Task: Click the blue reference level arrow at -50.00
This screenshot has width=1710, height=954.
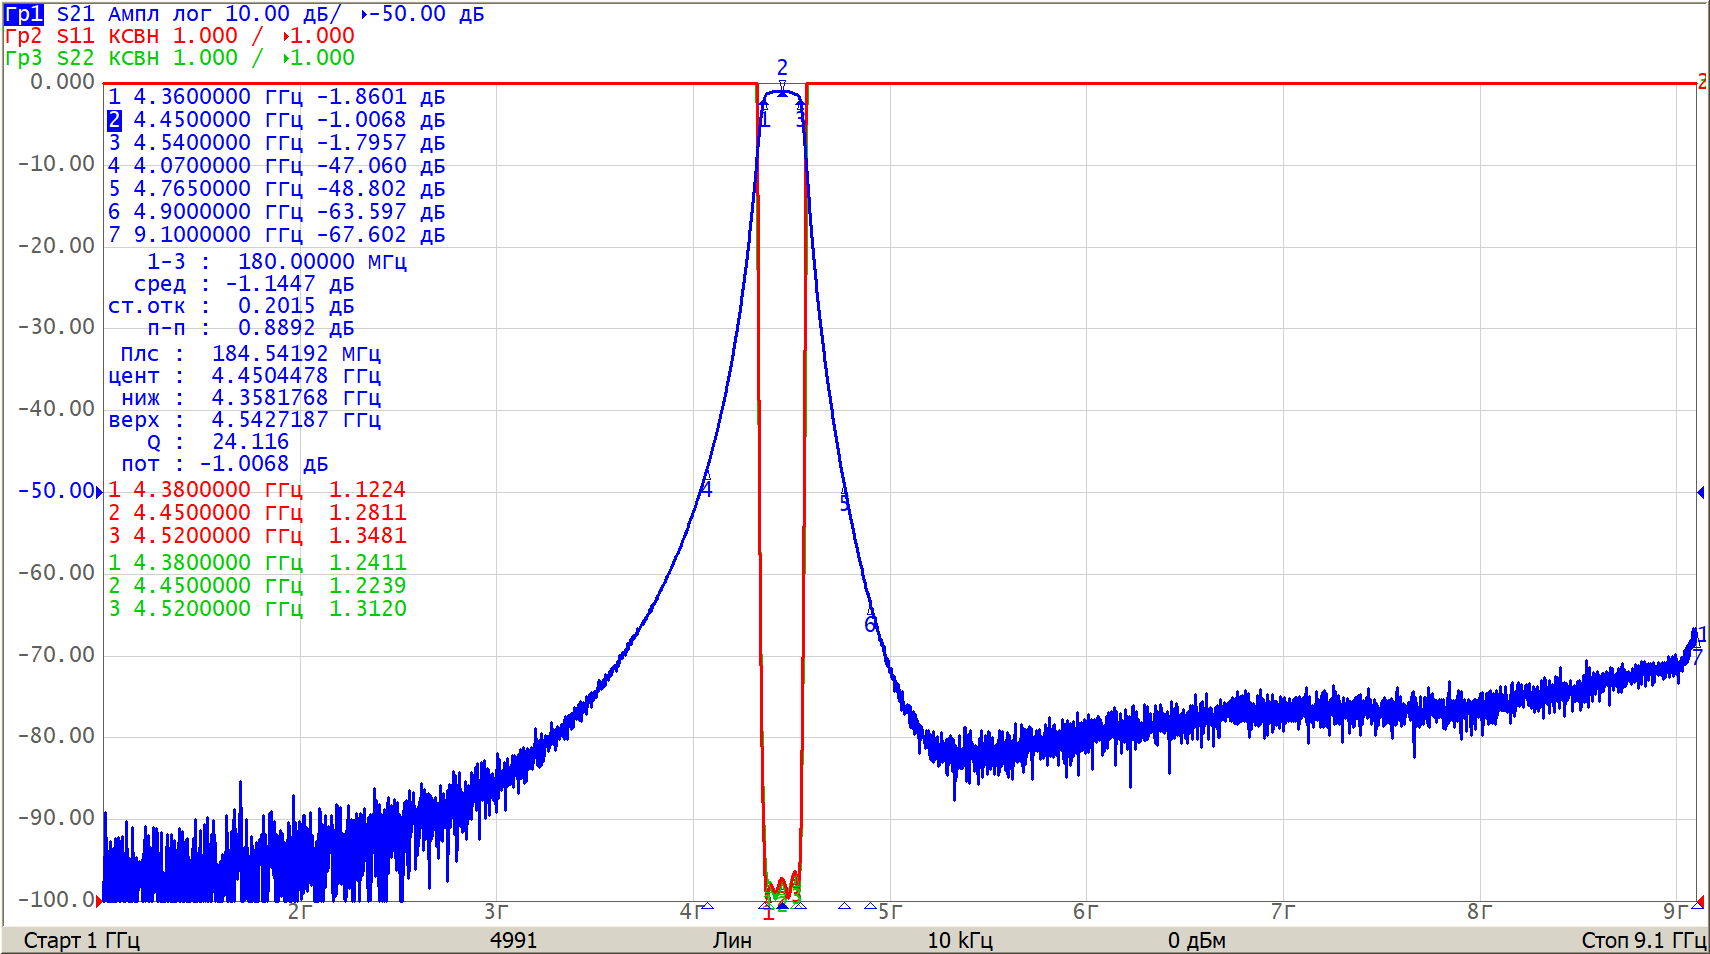Action: [99, 492]
